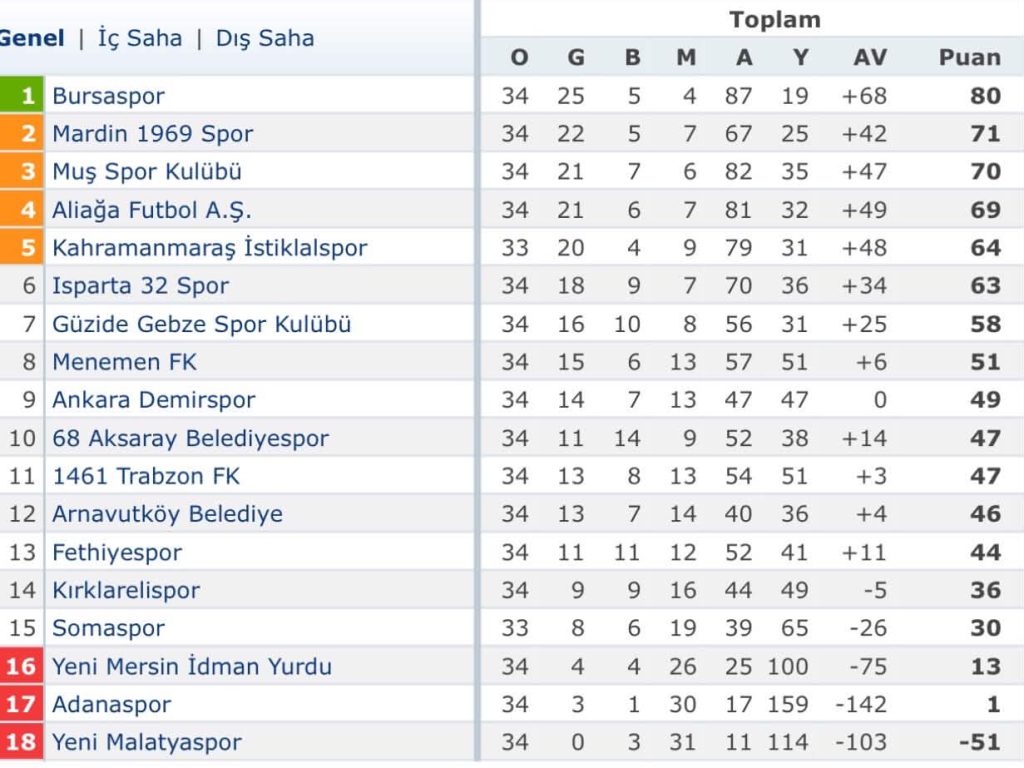The height and width of the screenshot is (768, 1024).
Task: Open the Adanaspor team page
Action: tap(113, 704)
